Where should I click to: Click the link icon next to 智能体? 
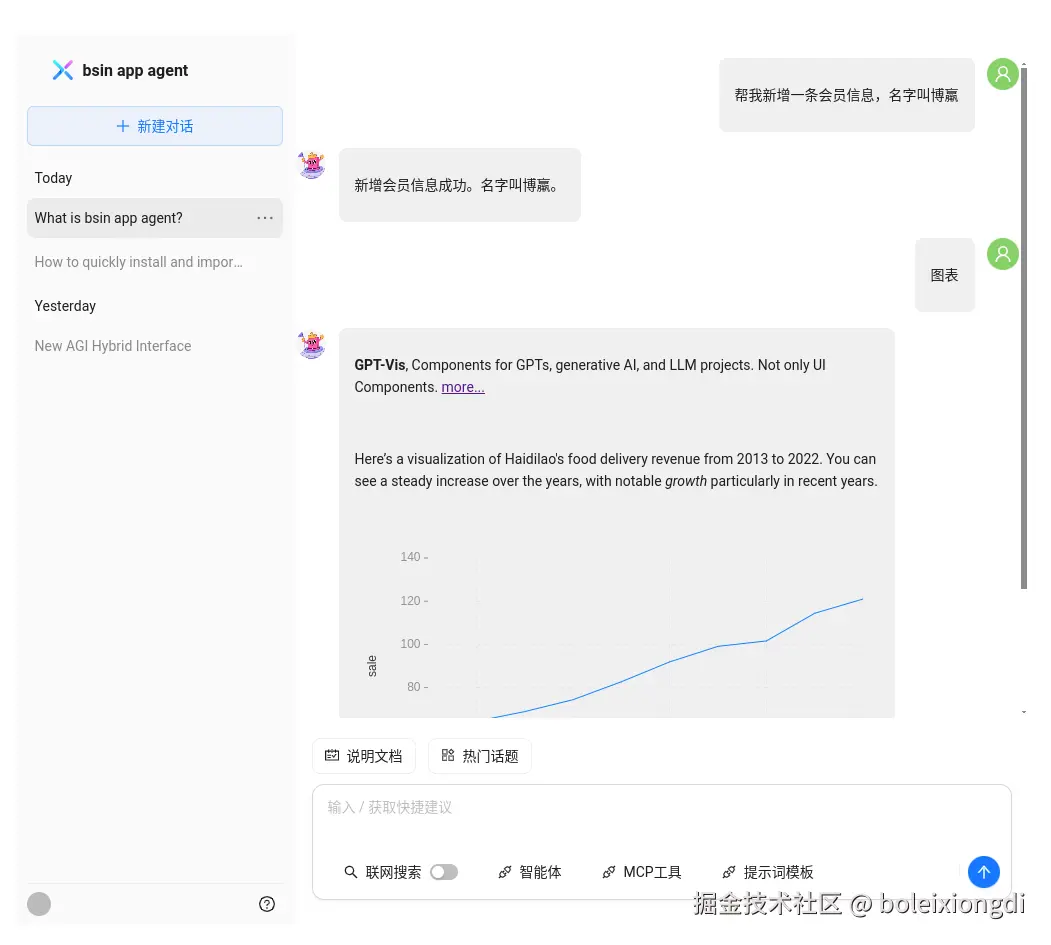(x=505, y=872)
